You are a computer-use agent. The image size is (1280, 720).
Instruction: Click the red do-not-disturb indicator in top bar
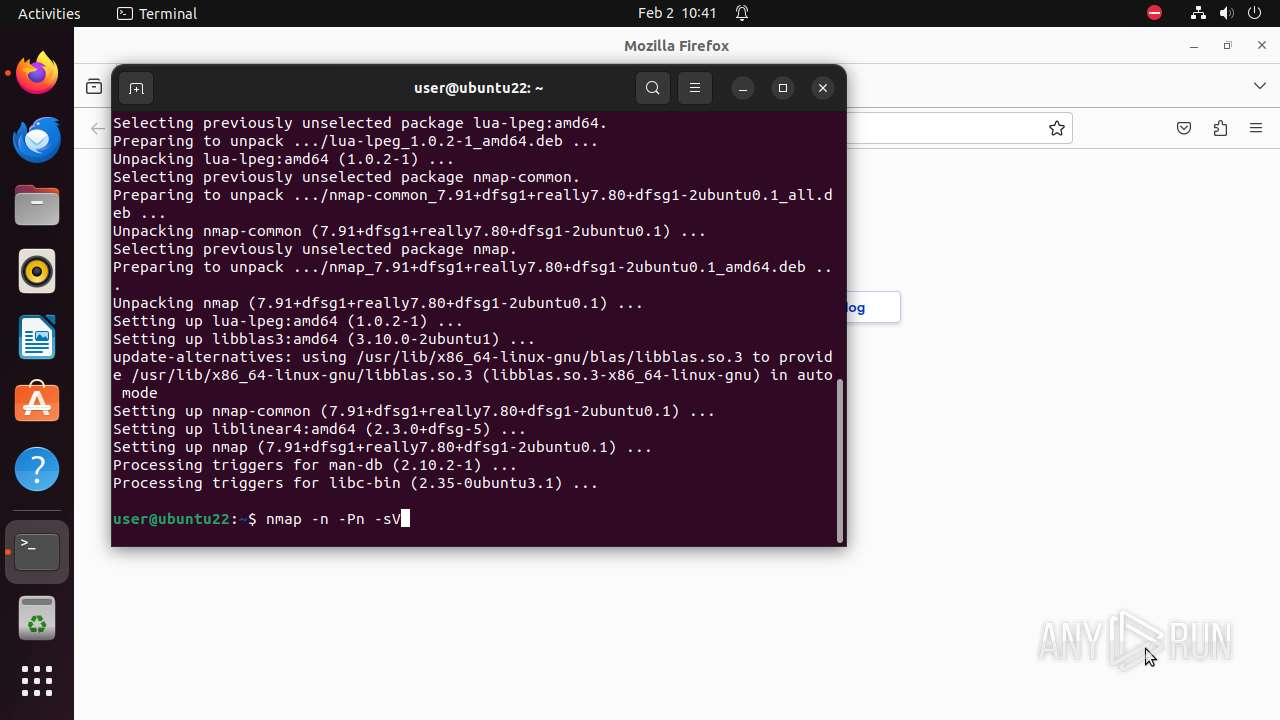(x=1154, y=13)
